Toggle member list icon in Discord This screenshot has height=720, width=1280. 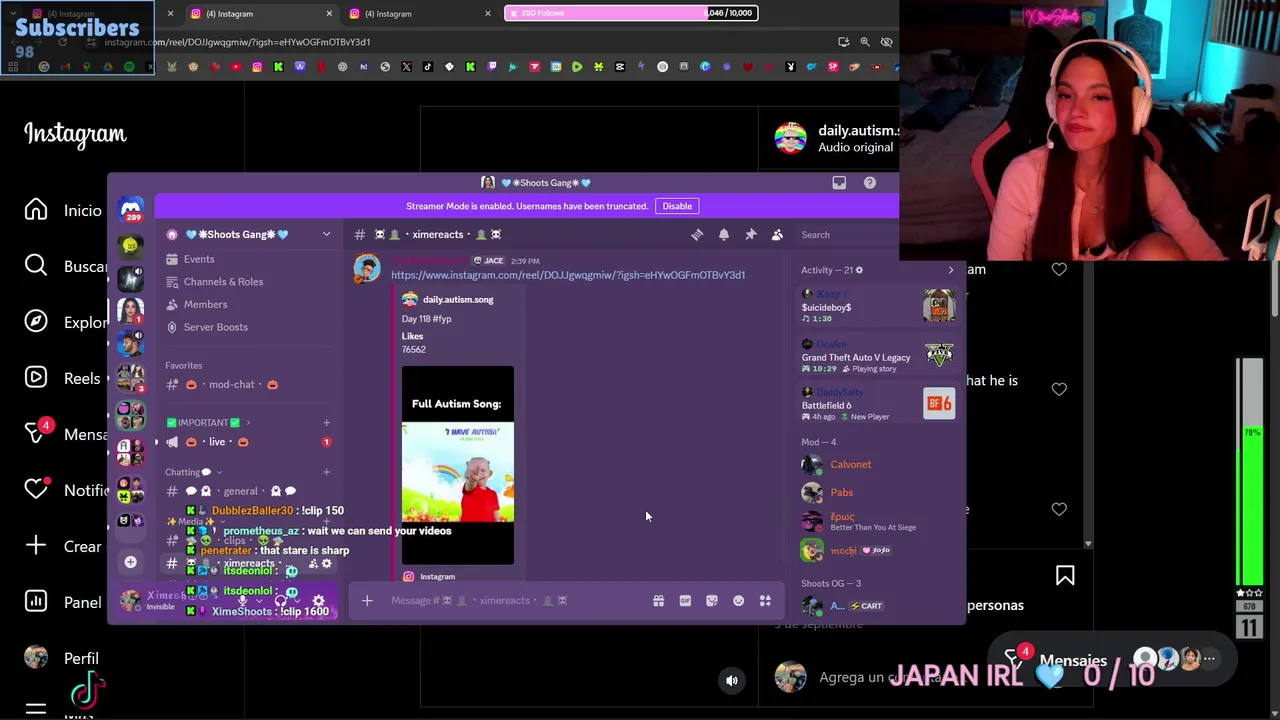[x=777, y=234]
